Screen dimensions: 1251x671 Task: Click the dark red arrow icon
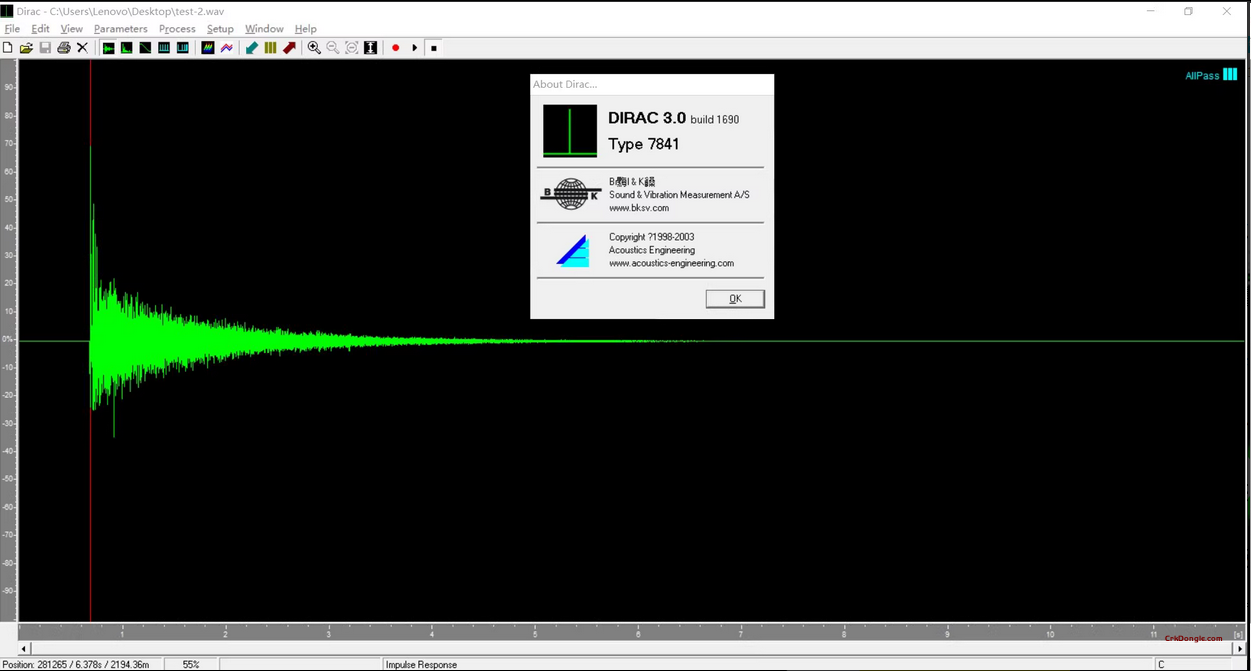[289, 48]
